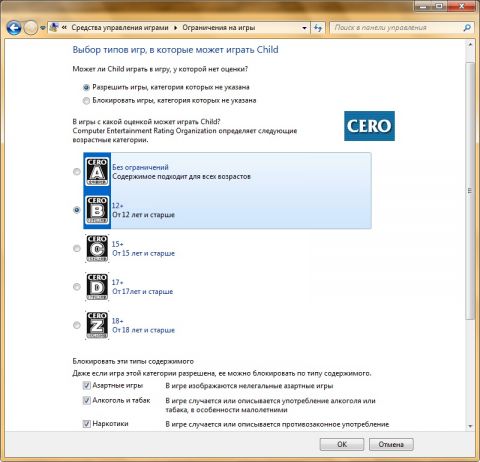Click the CERO A rating icon
The width and height of the screenshot is (480, 462).
(97, 172)
